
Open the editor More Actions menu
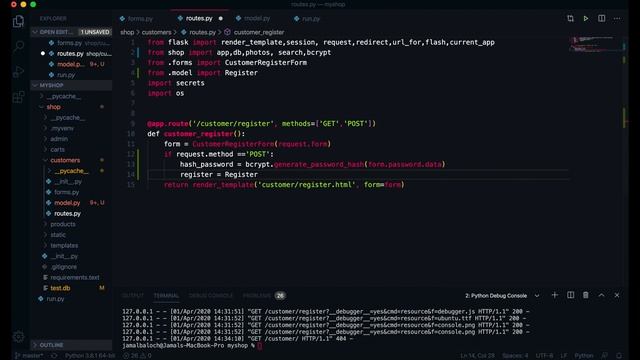(x=617, y=18)
